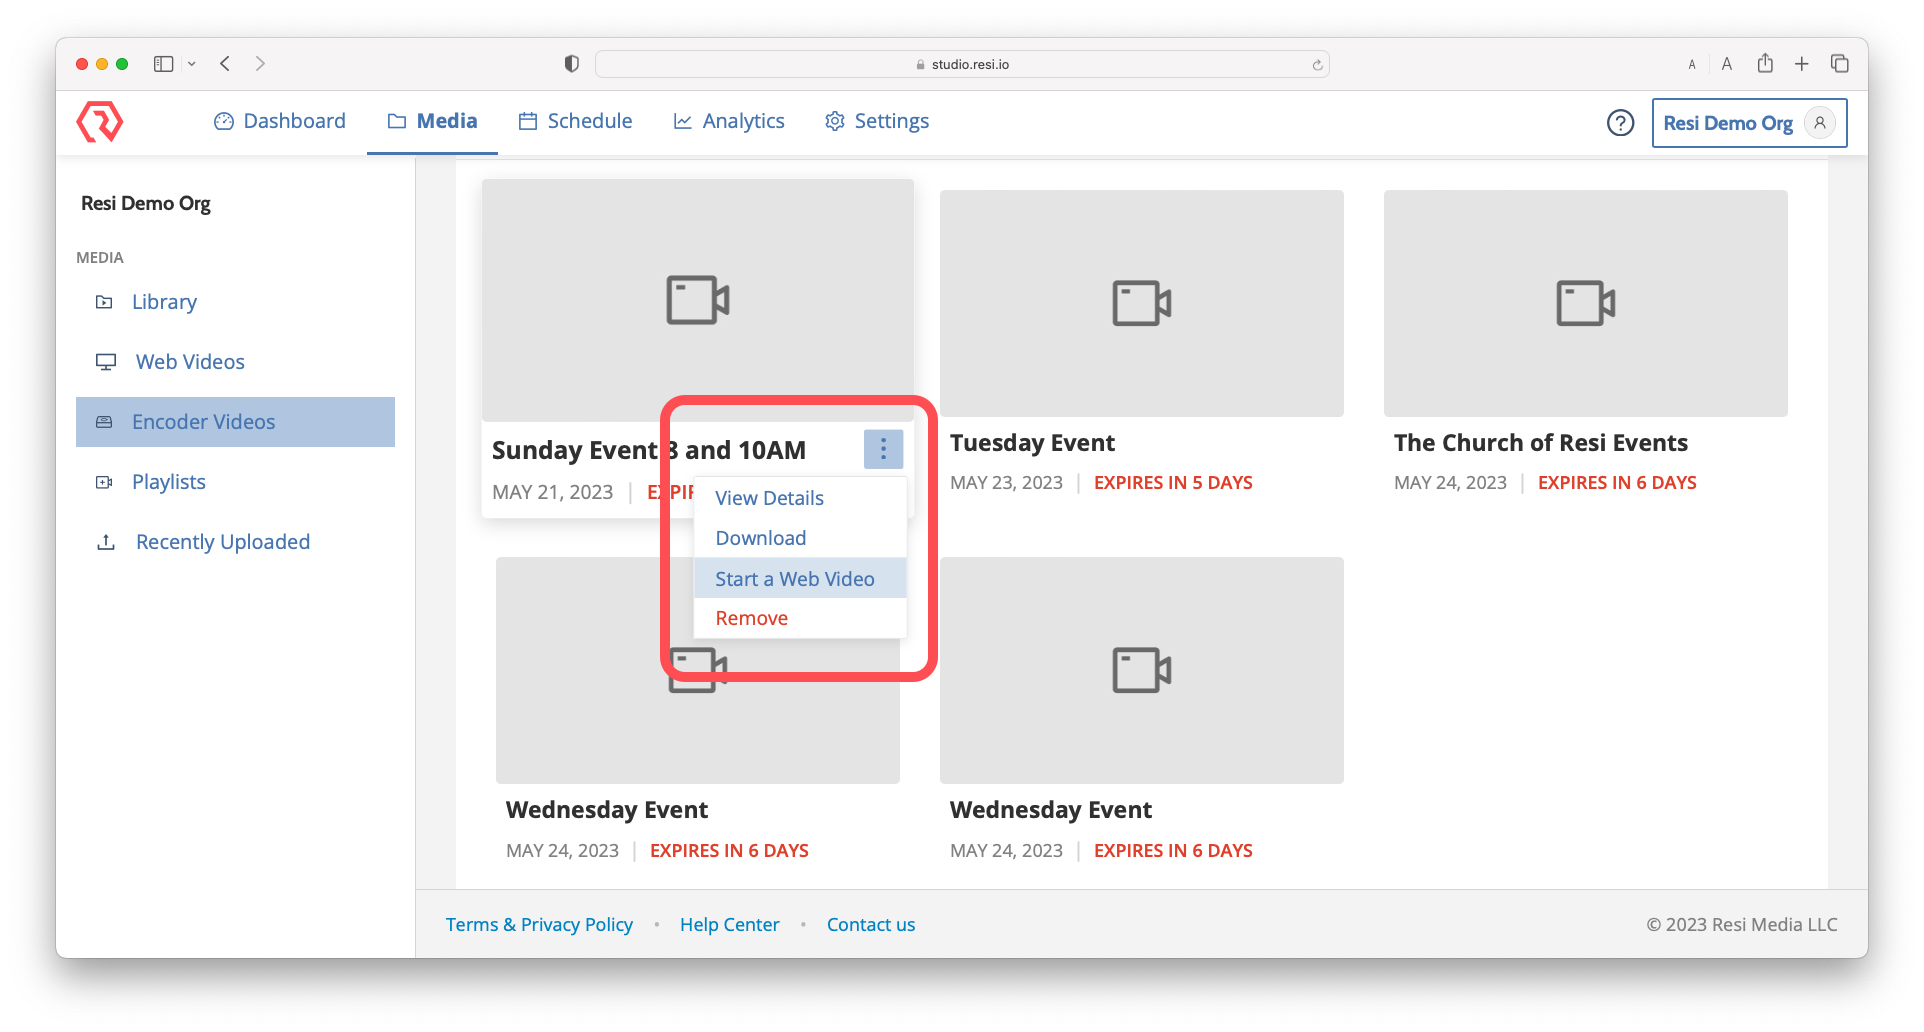
Task: Open Playlists in the sidebar
Action: [x=168, y=482]
